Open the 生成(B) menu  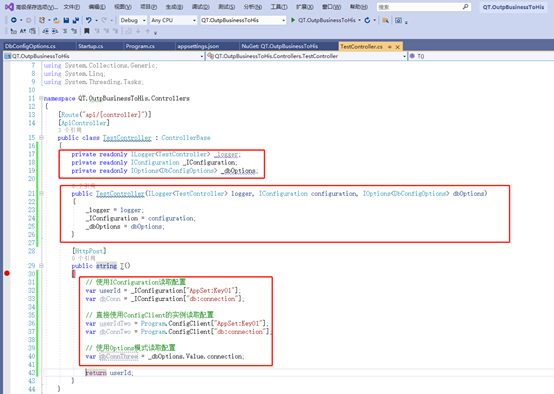(x=175, y=7)
